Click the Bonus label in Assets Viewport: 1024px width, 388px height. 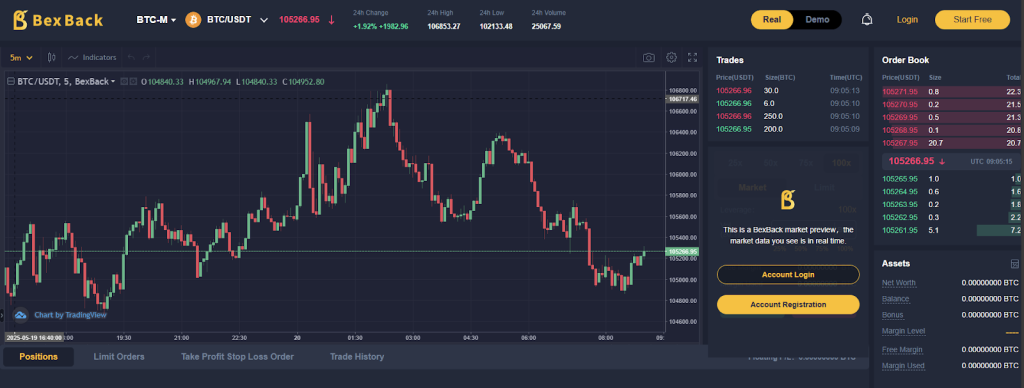[x=893, y=315]
